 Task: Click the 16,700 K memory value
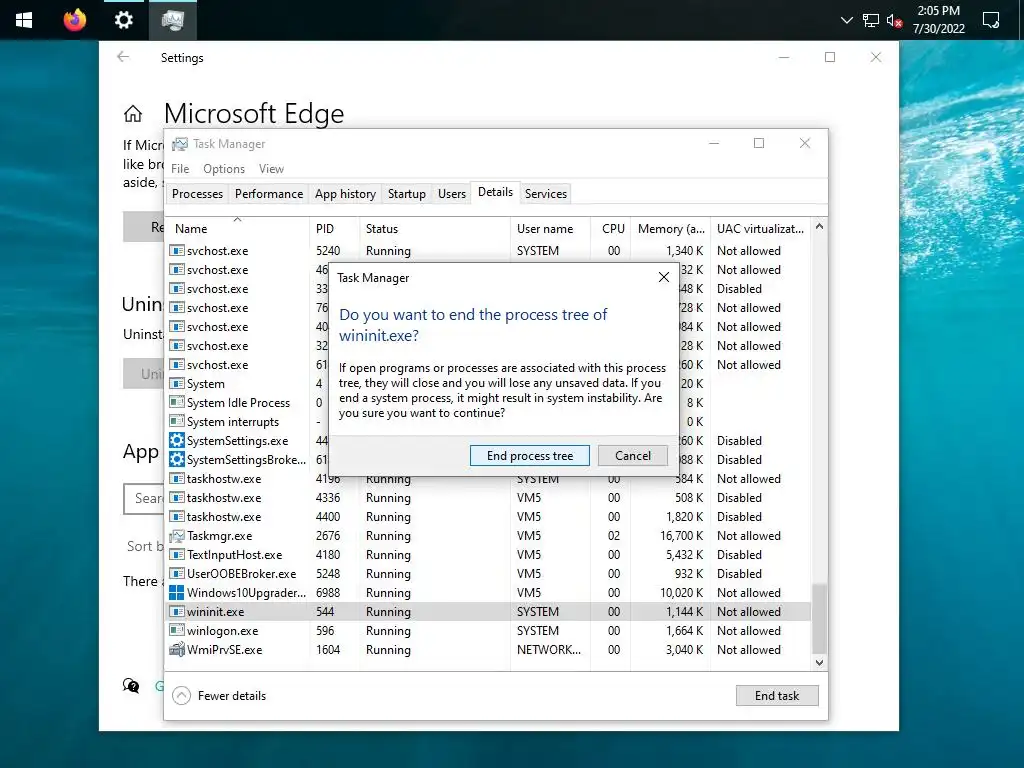click(x=681, y=536)
